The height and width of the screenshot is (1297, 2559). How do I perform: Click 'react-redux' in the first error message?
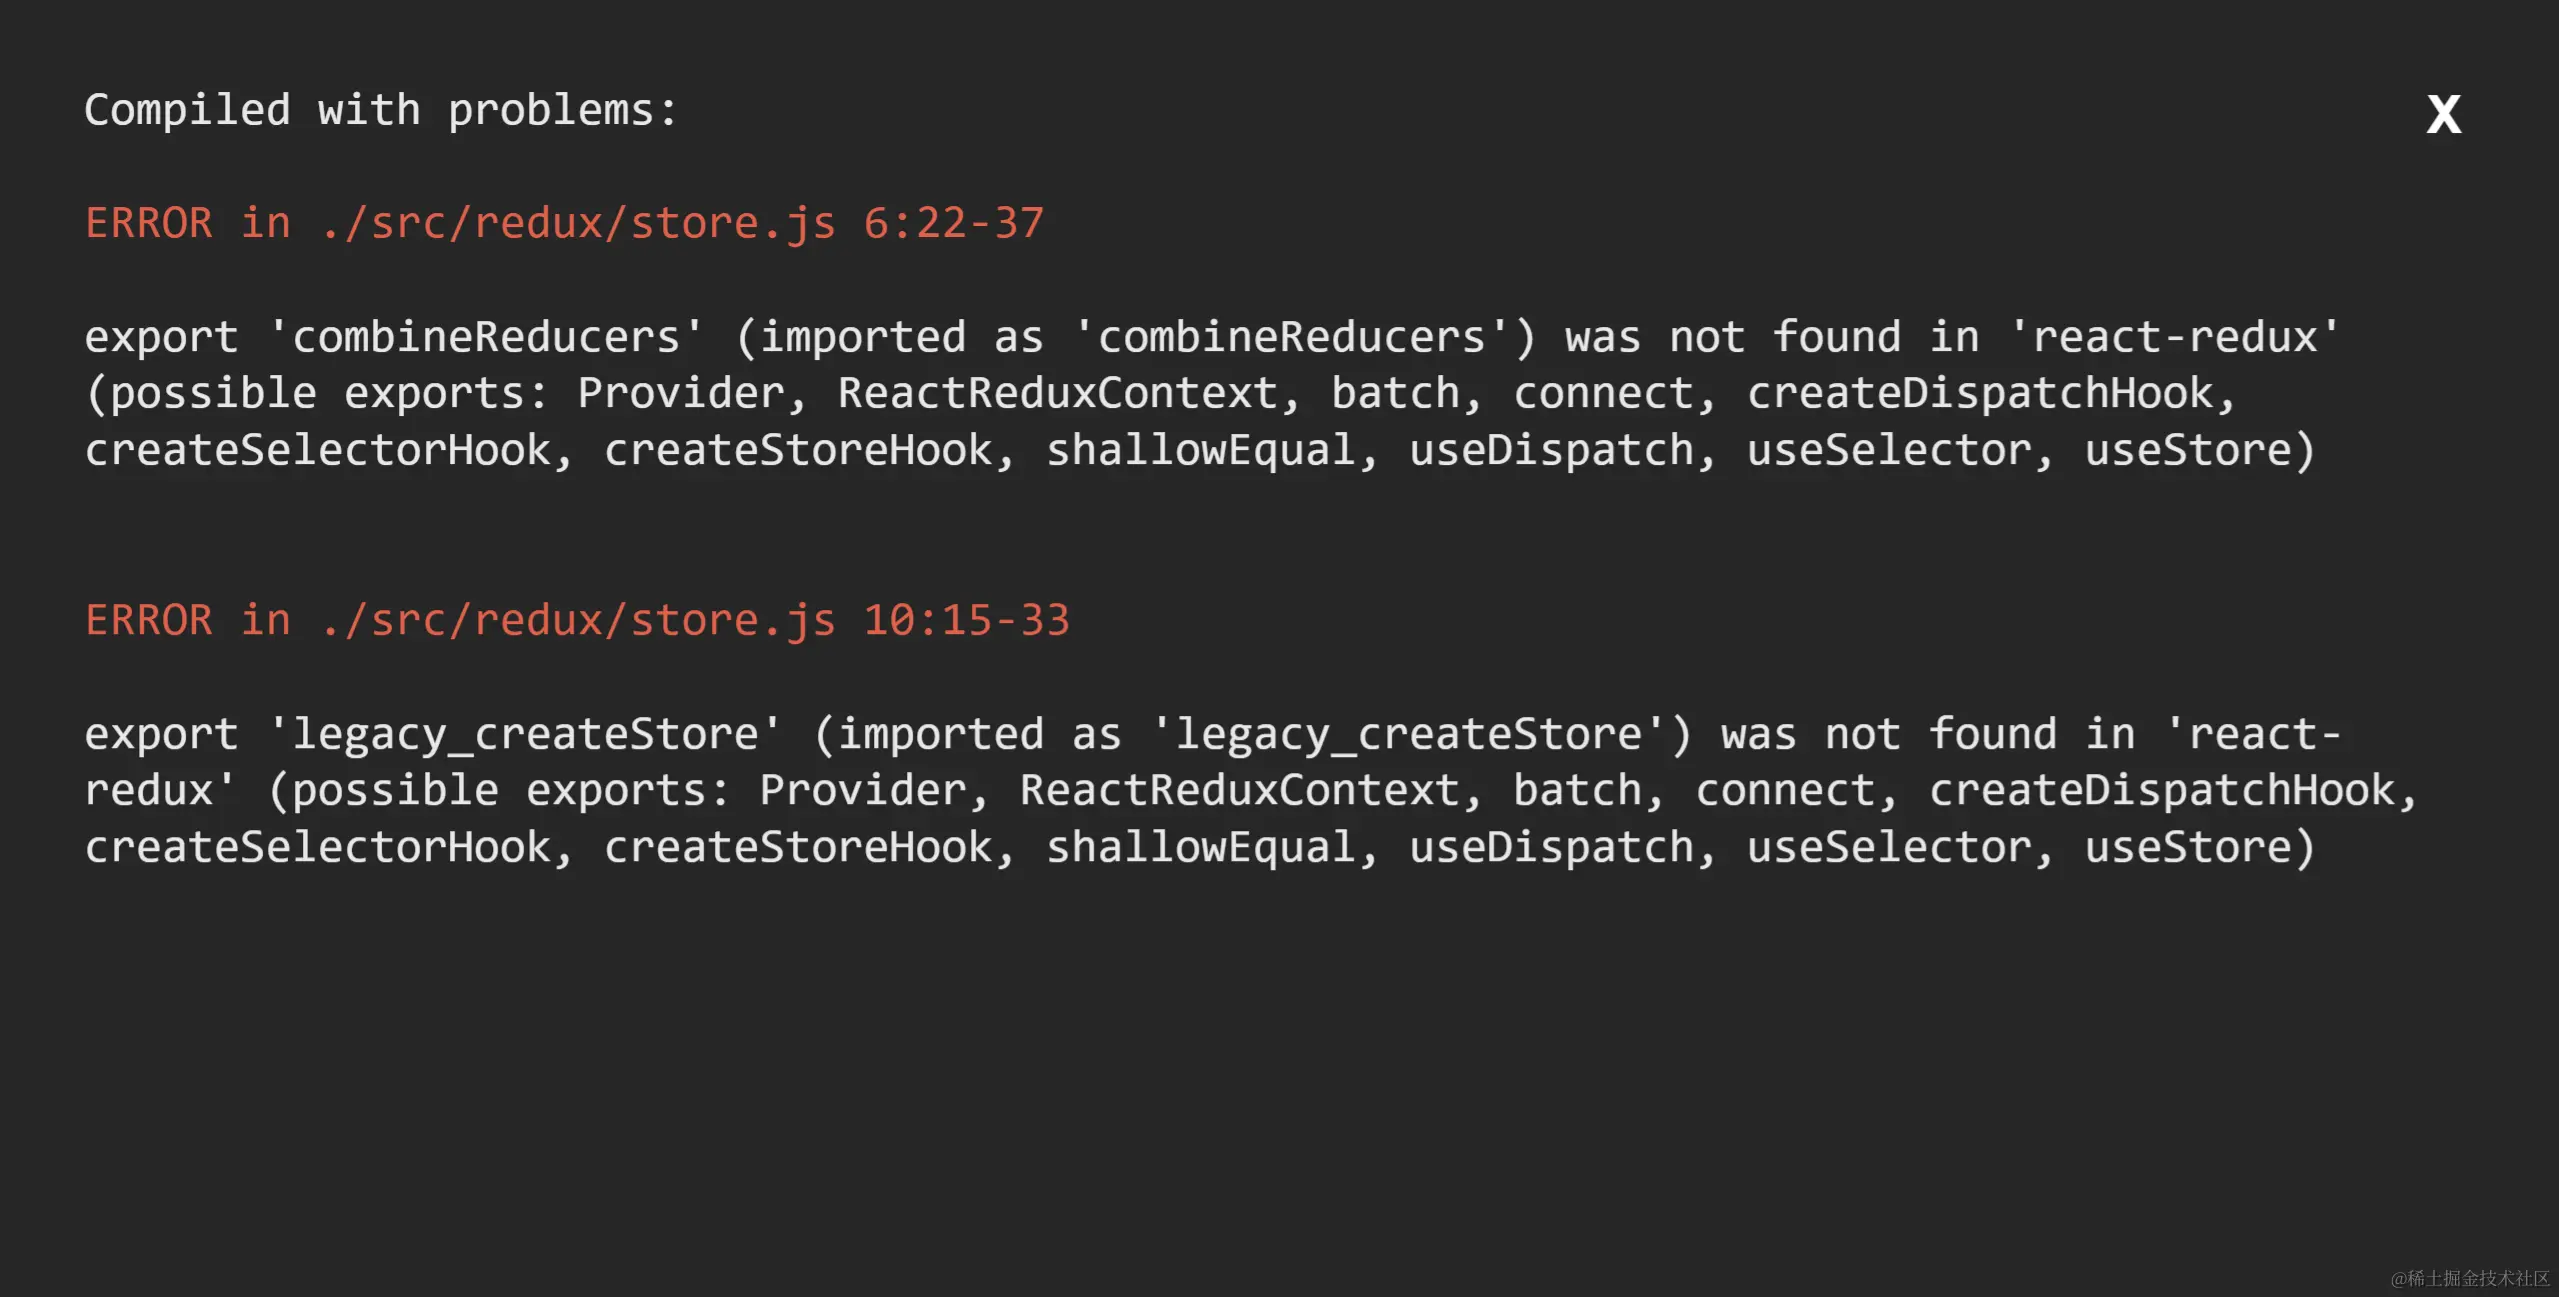click(2175, 337)
